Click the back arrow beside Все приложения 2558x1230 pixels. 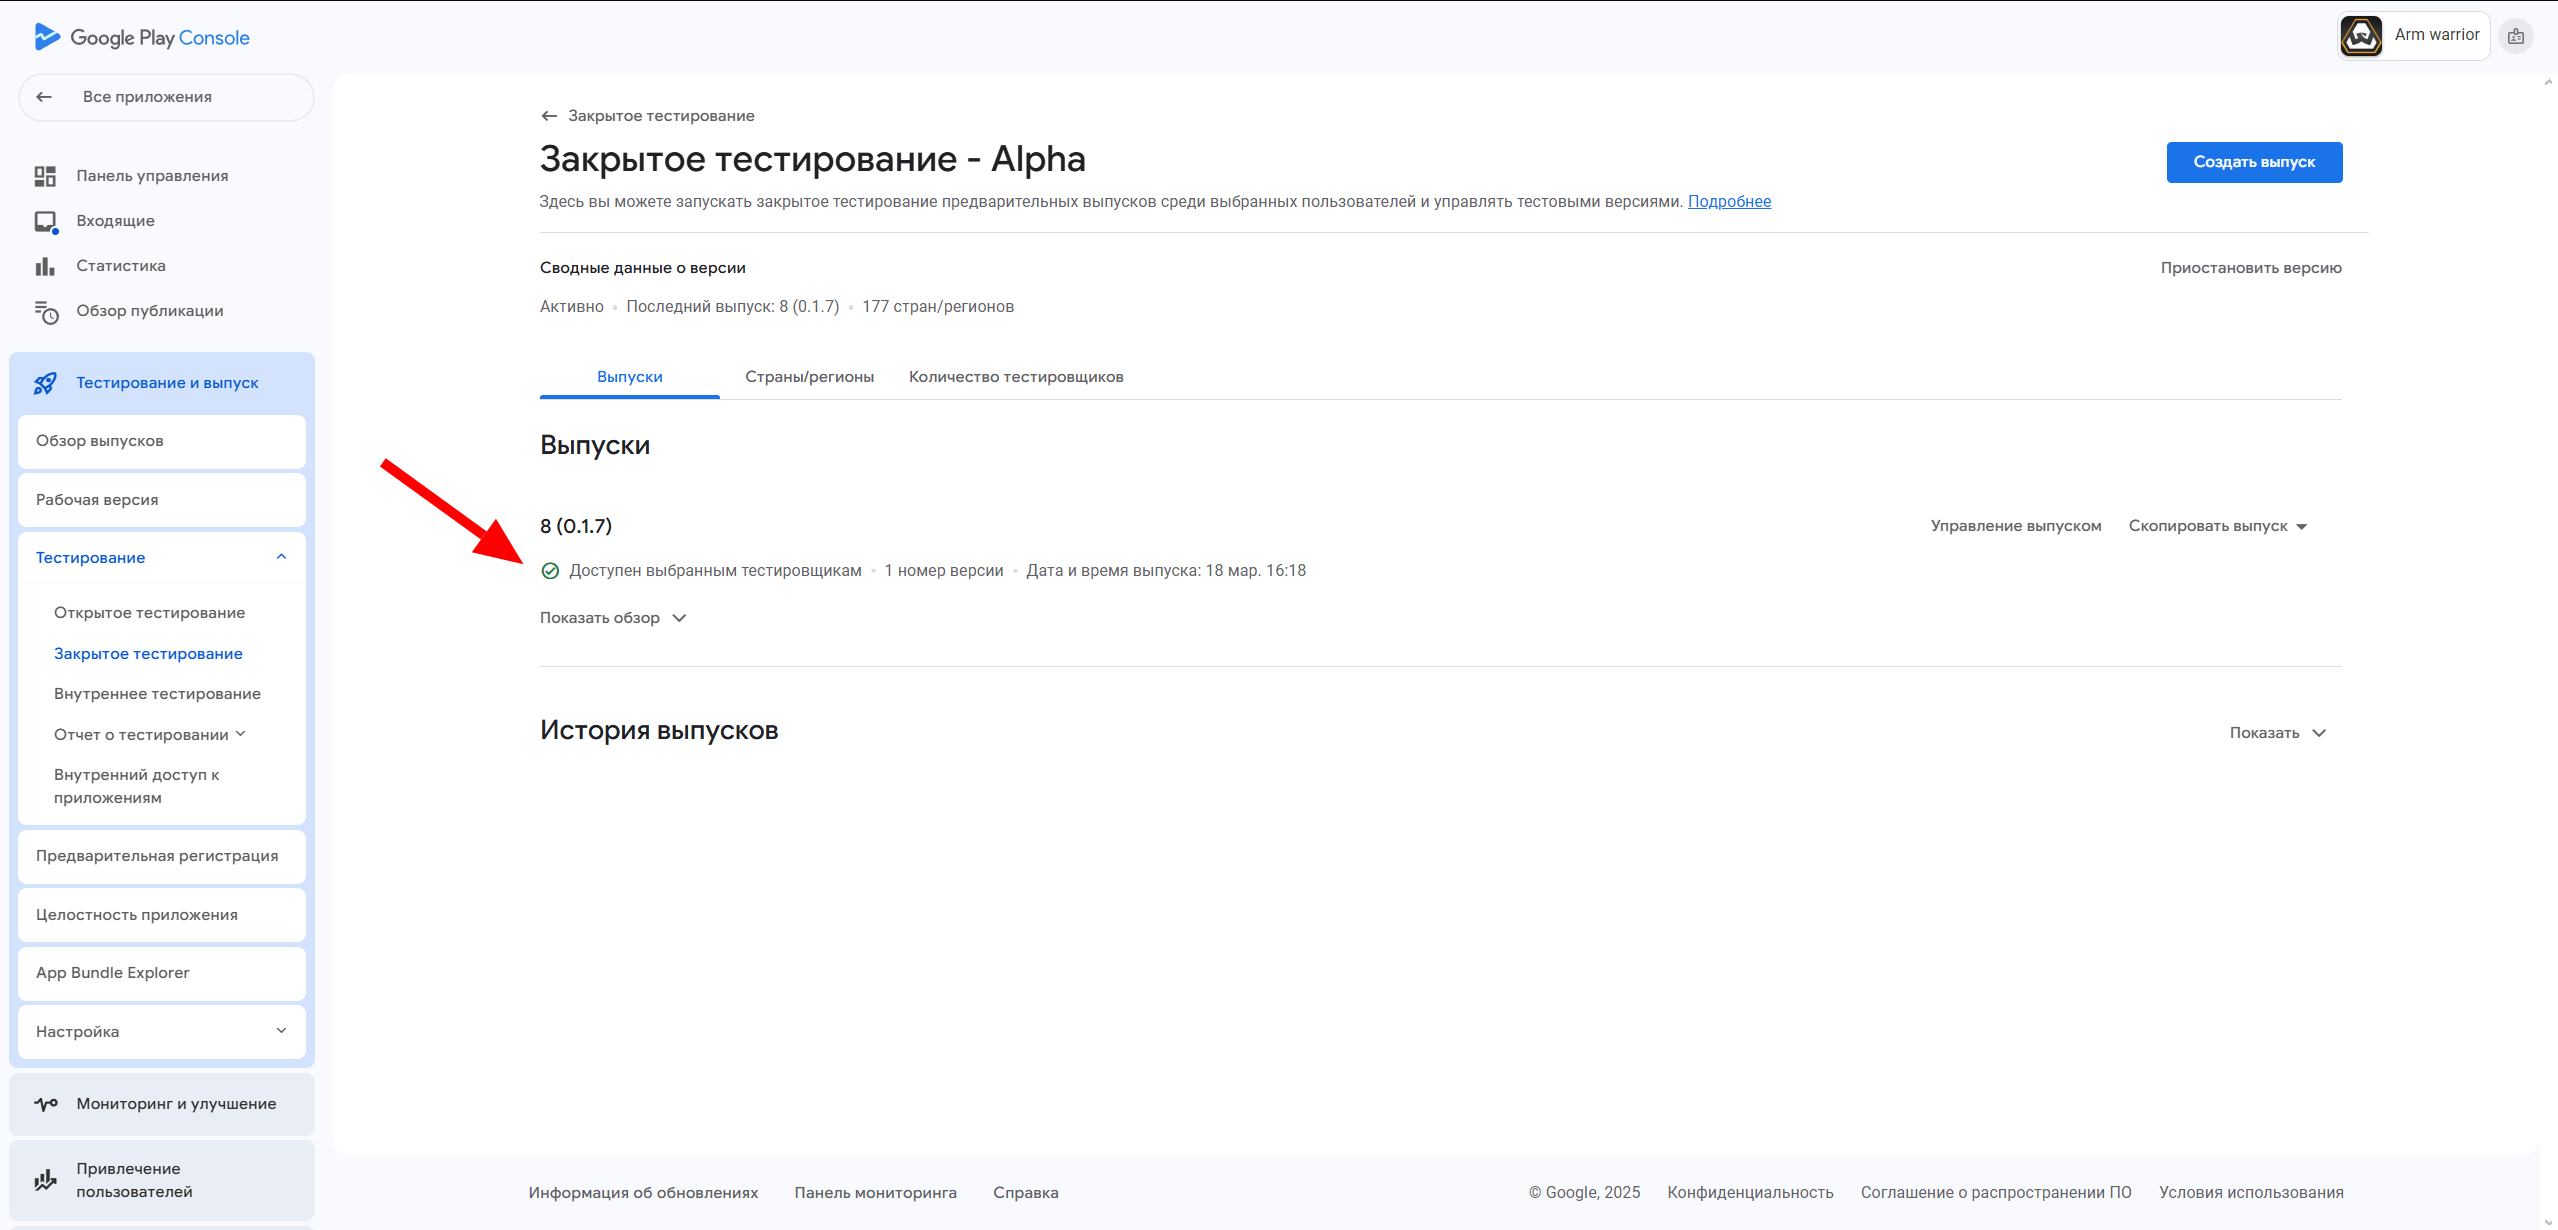(44, 97)
